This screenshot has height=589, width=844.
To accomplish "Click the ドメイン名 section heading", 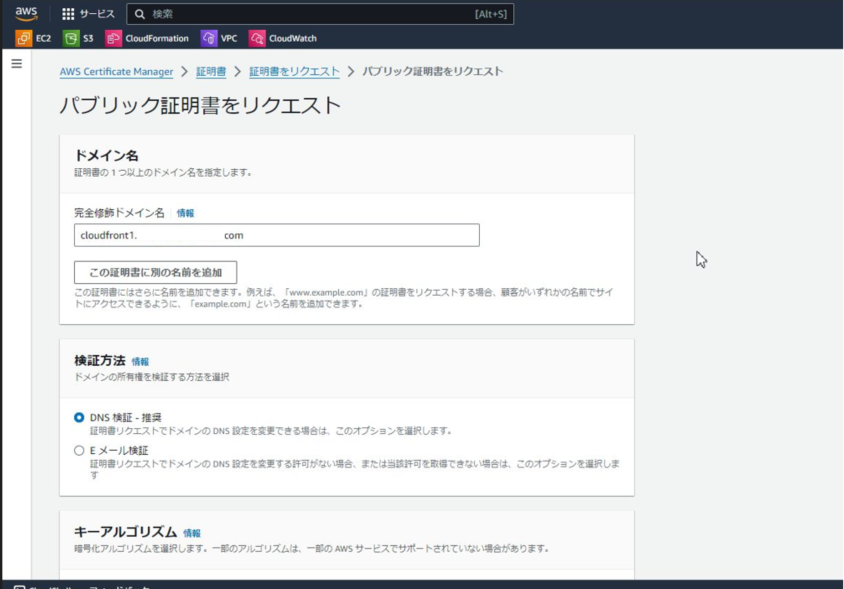I will point(107,156).
